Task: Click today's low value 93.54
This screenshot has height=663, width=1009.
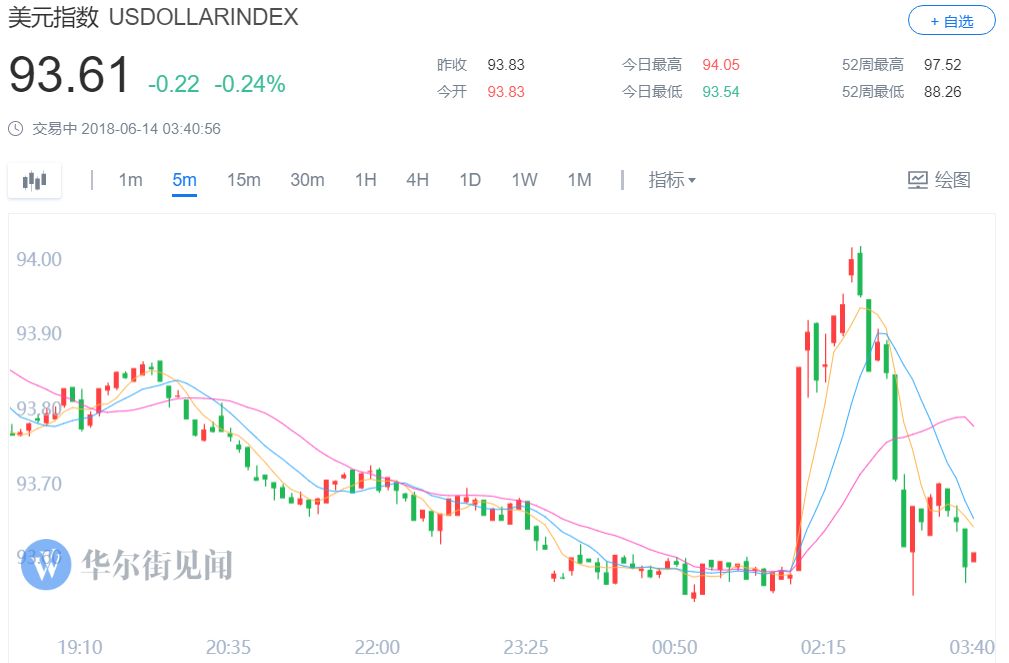Action: tap(721, 92)
